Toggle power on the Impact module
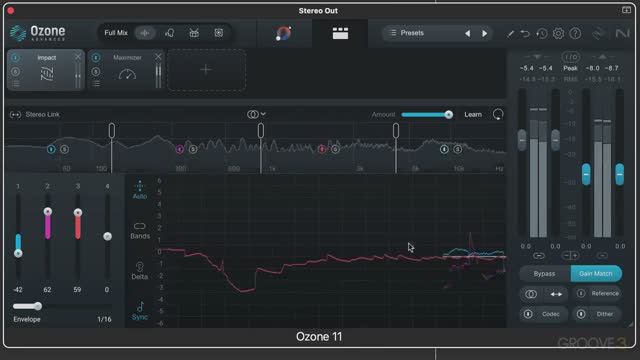This screenshot has height=360, width=640. pyautogui.click(x=16, y=58)
